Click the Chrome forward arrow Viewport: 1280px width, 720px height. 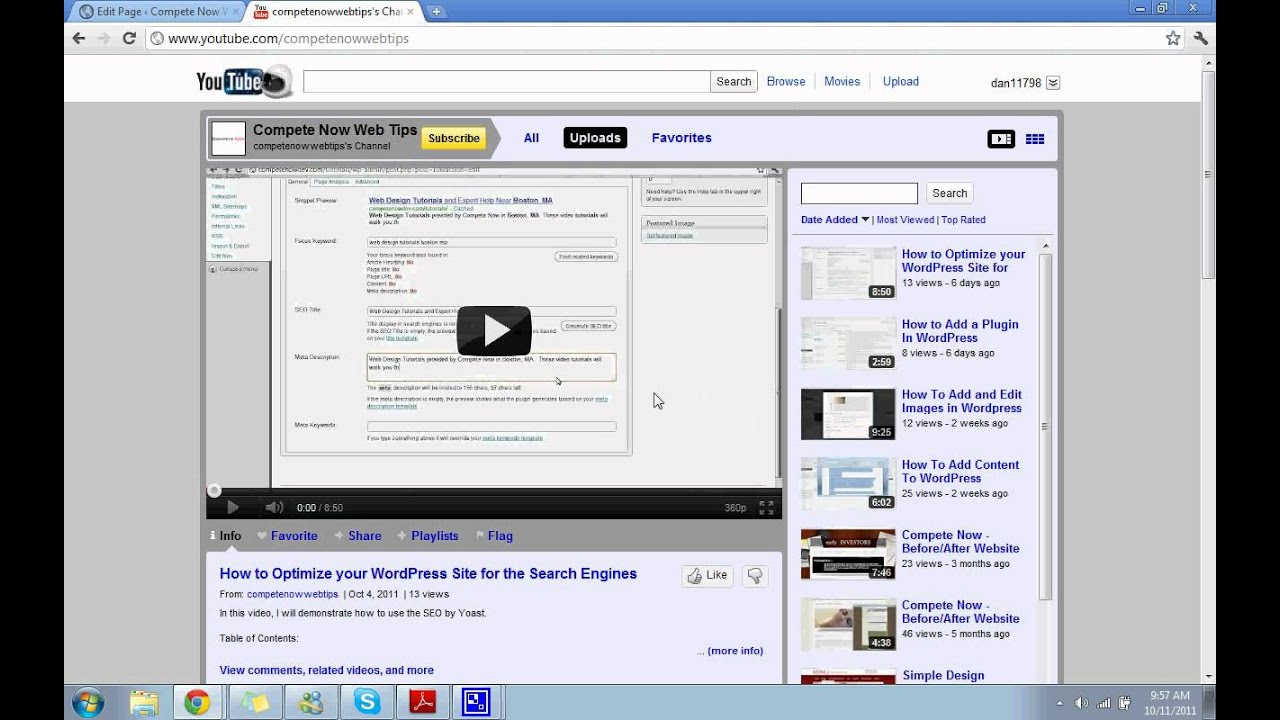click(x=103, y=38)
